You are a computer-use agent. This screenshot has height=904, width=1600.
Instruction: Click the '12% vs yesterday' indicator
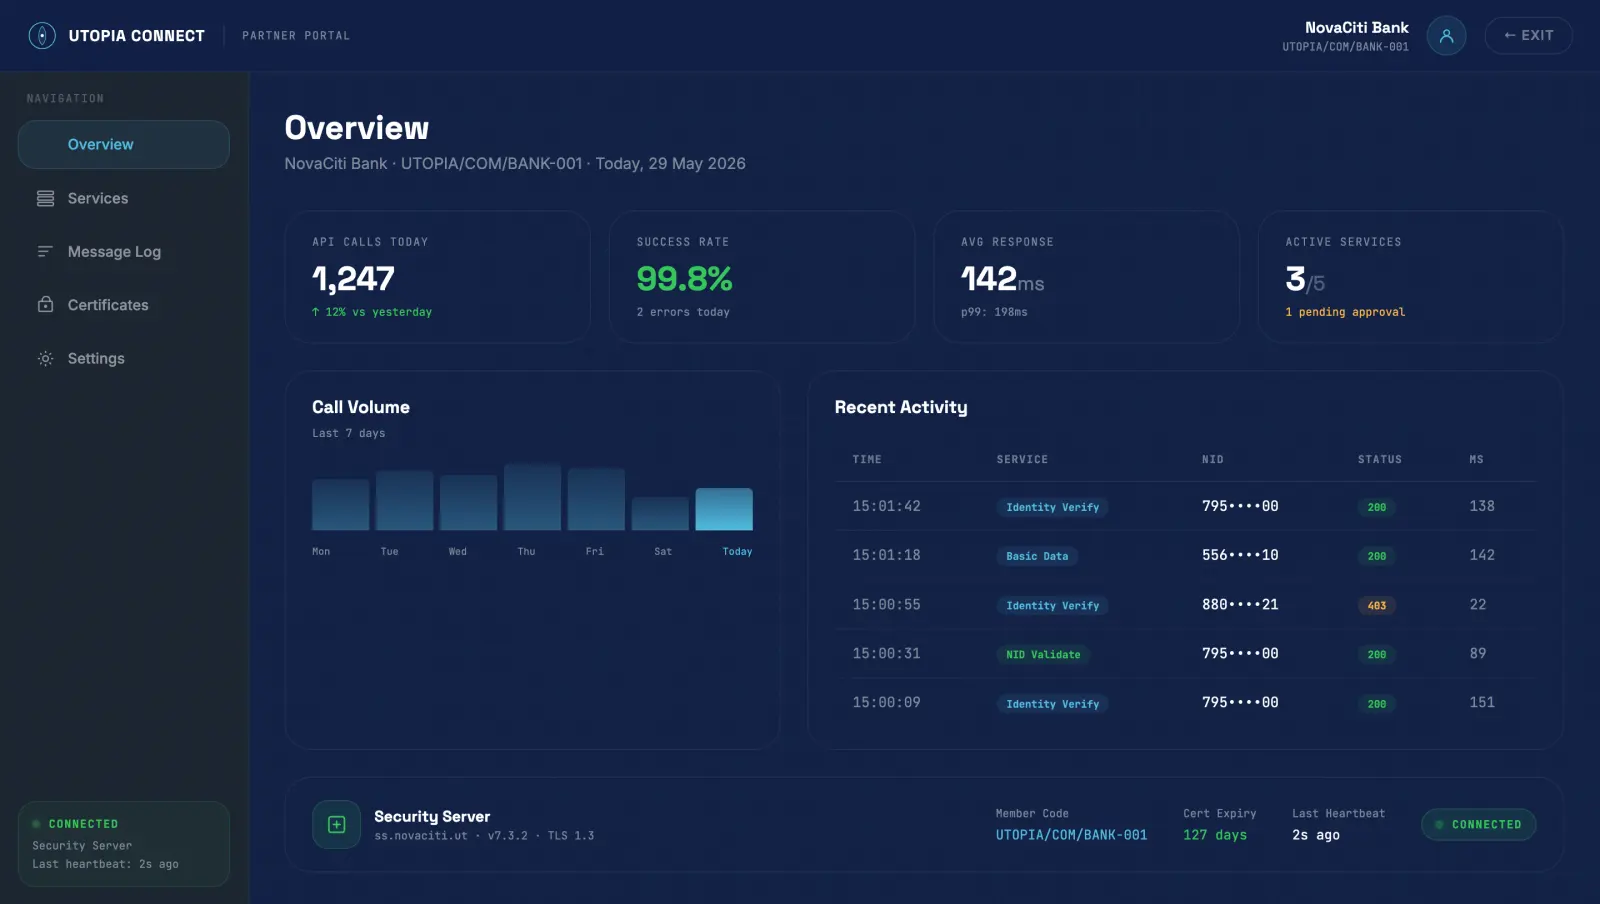(372, 312)
